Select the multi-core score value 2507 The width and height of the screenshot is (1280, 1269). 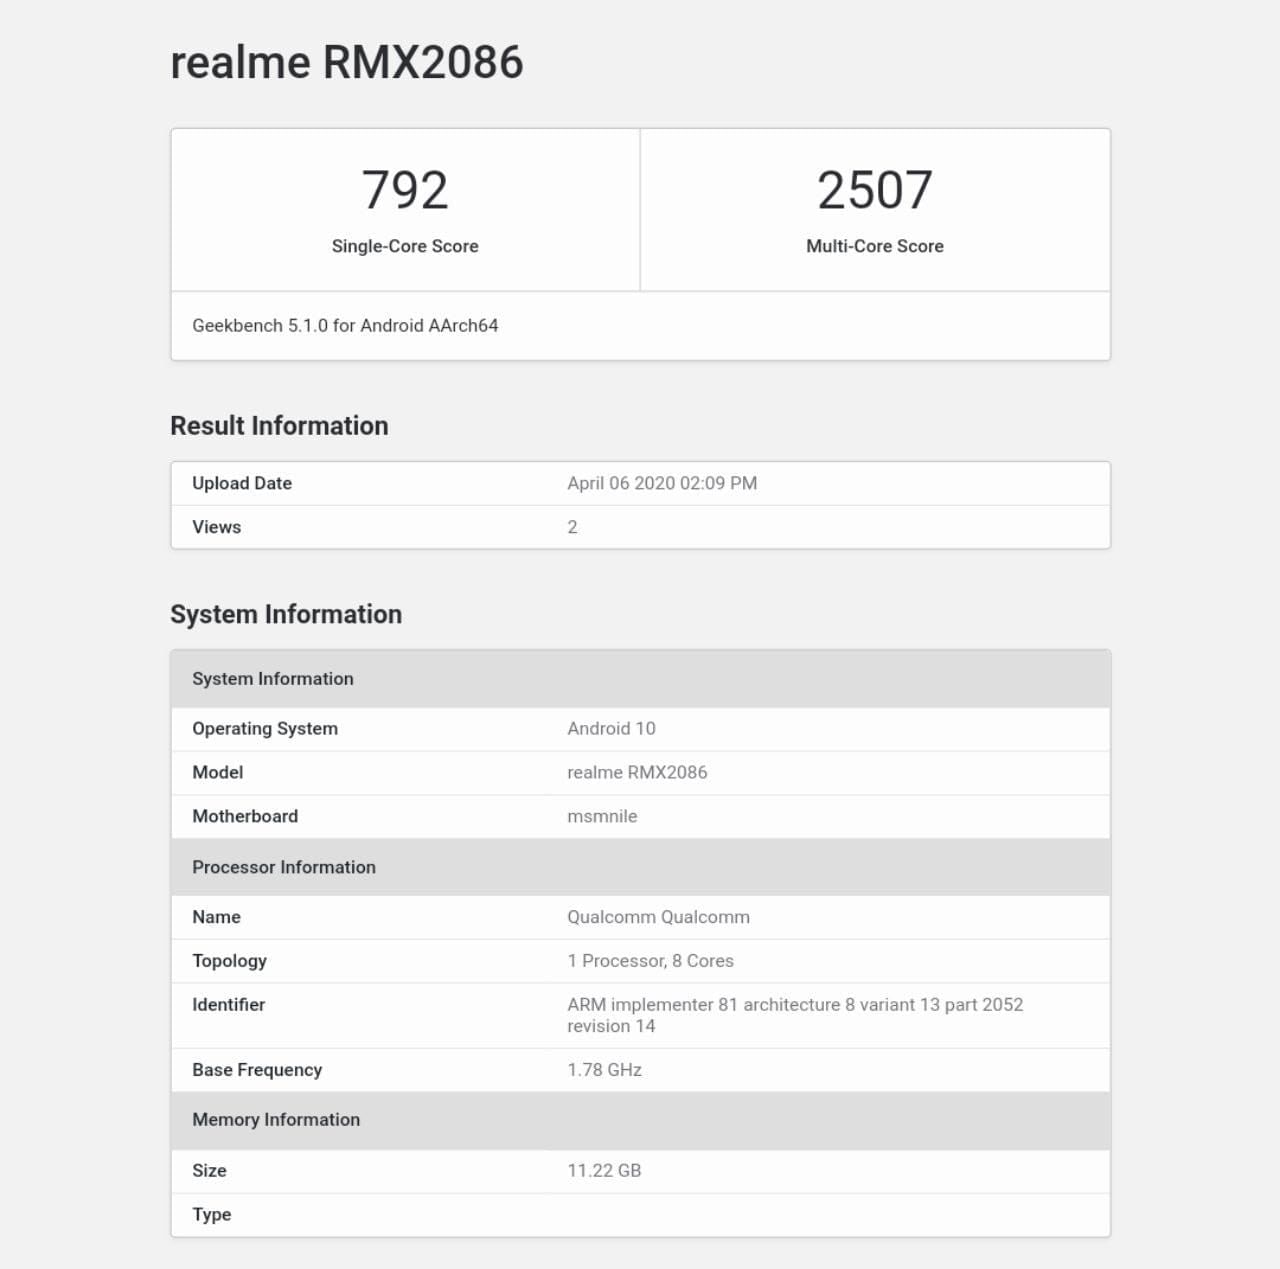click(875, 190)
